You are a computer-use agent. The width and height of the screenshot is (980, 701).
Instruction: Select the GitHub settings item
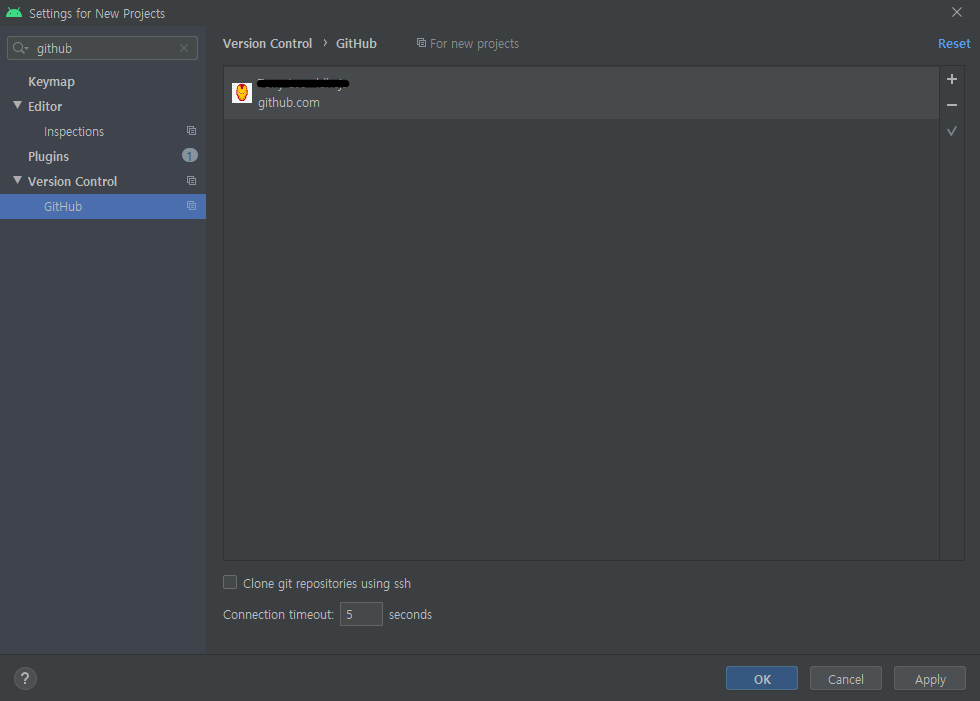(103, 206)
